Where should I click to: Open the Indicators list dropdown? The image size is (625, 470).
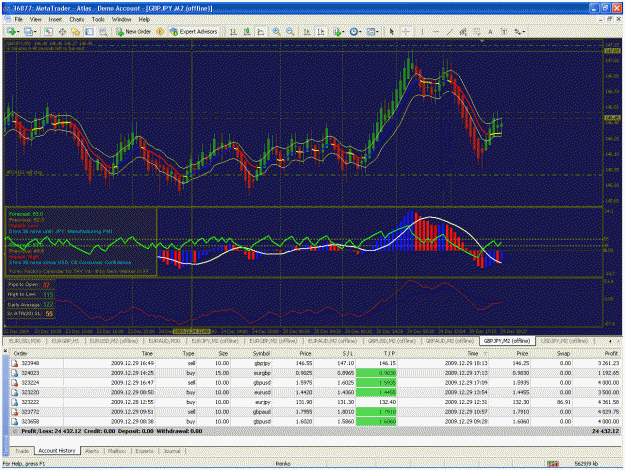(x=338, y=31)
